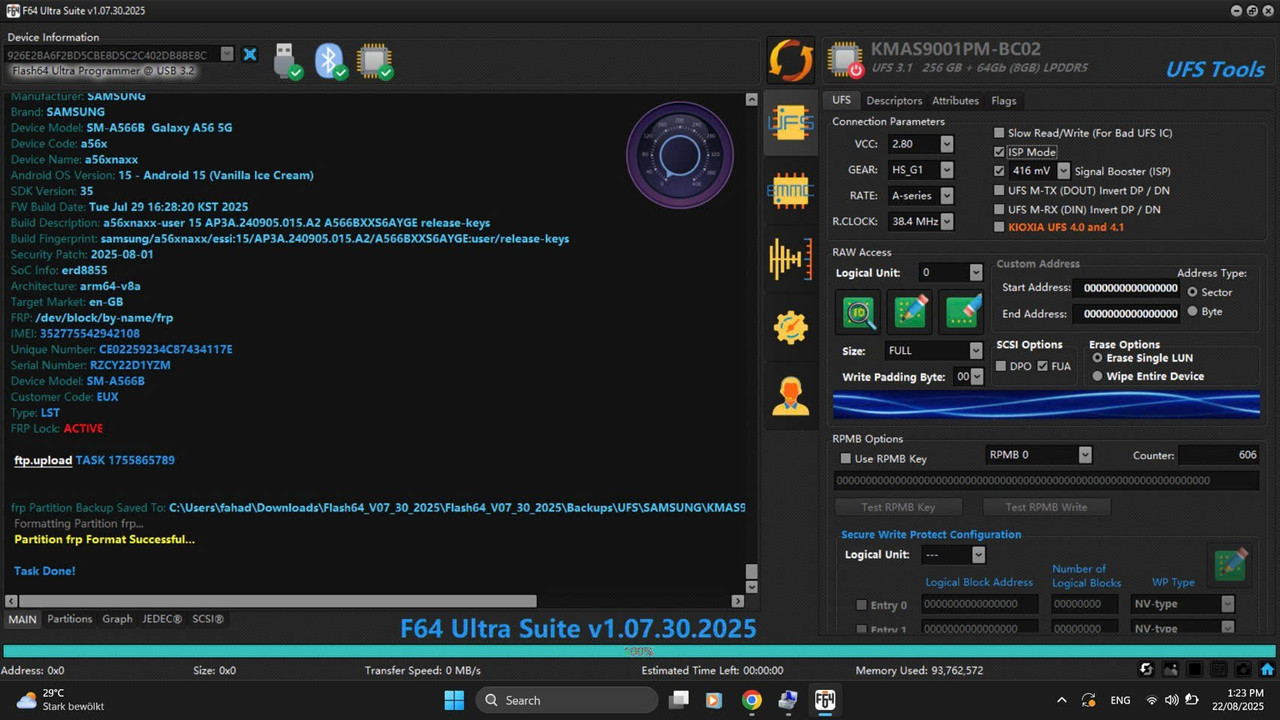This screenshot has width=1280, height=720.
Task: Click the Test RPMB Write button
Action: 1046,507
